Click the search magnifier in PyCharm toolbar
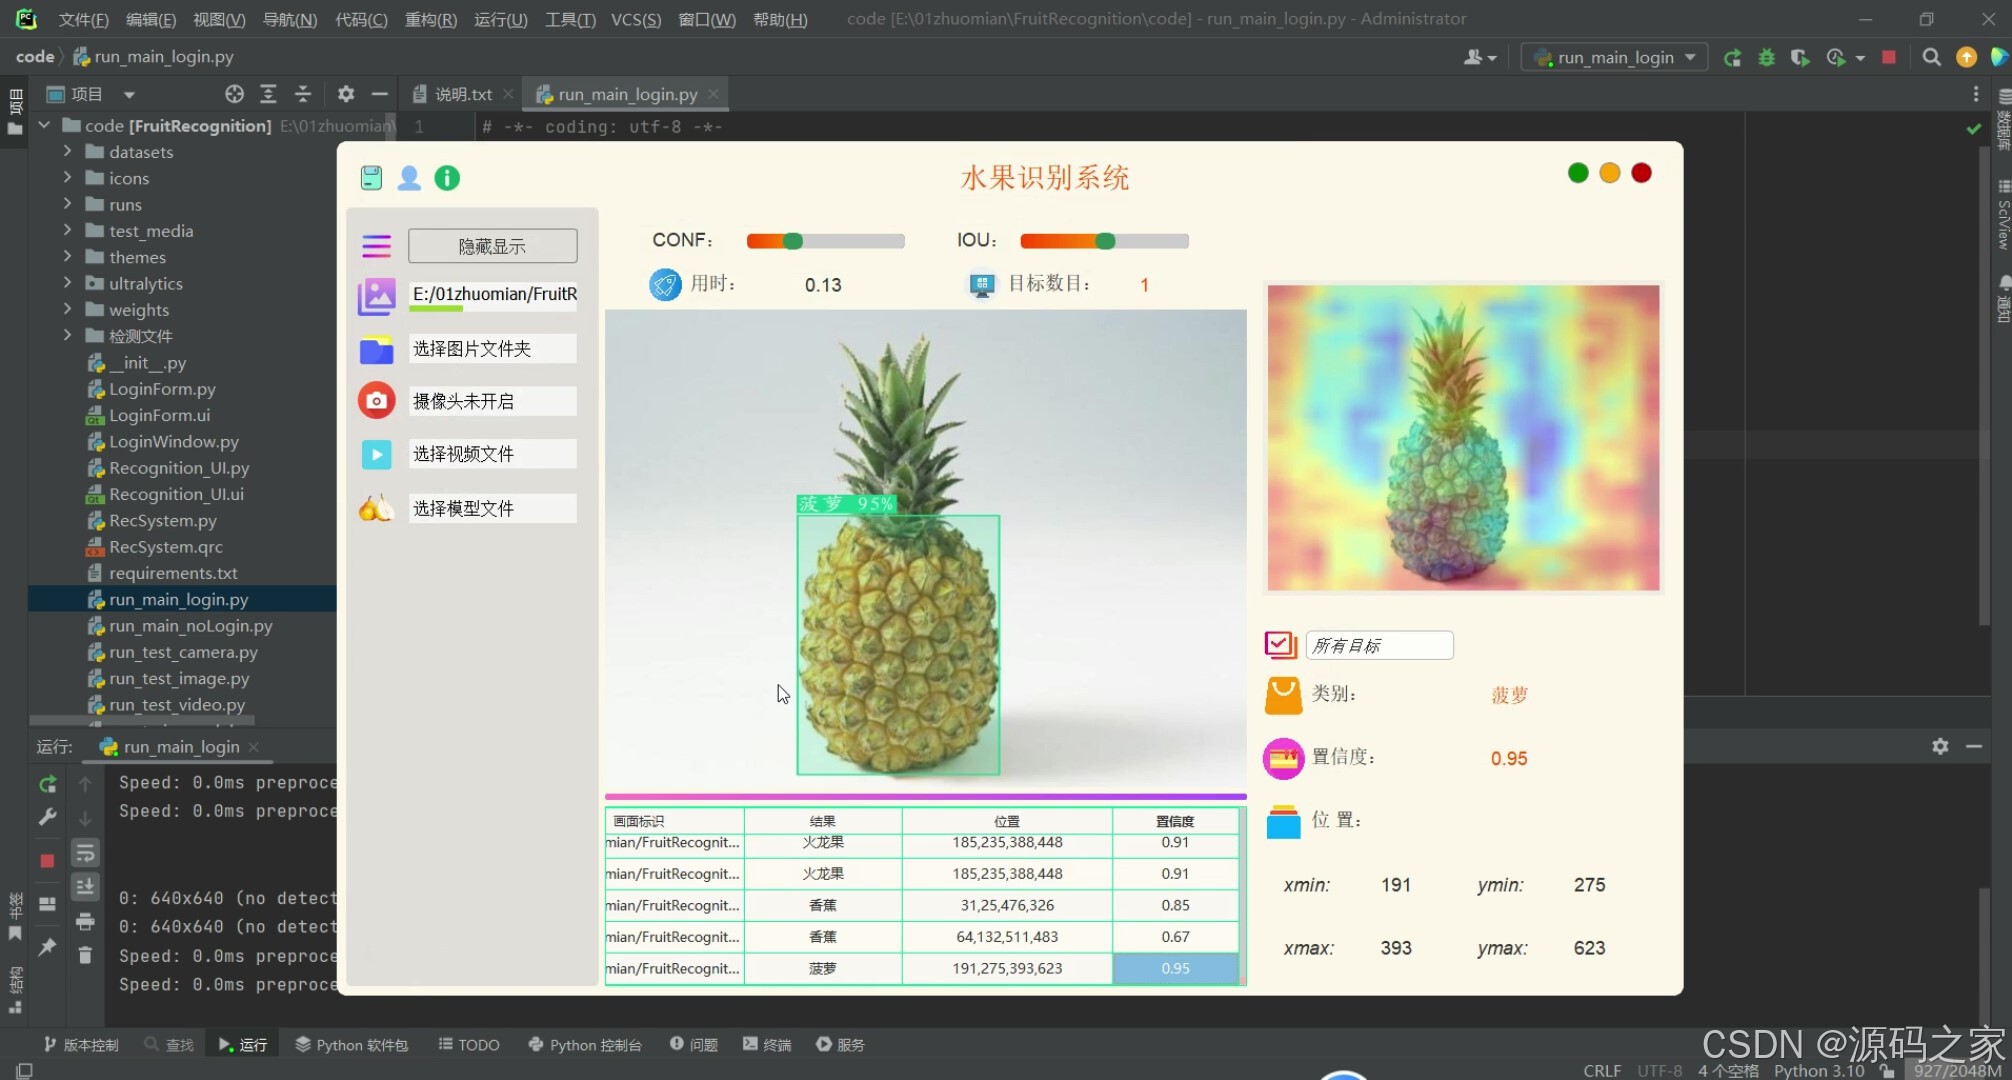2012x1080 pixels. coord(1931,57)
